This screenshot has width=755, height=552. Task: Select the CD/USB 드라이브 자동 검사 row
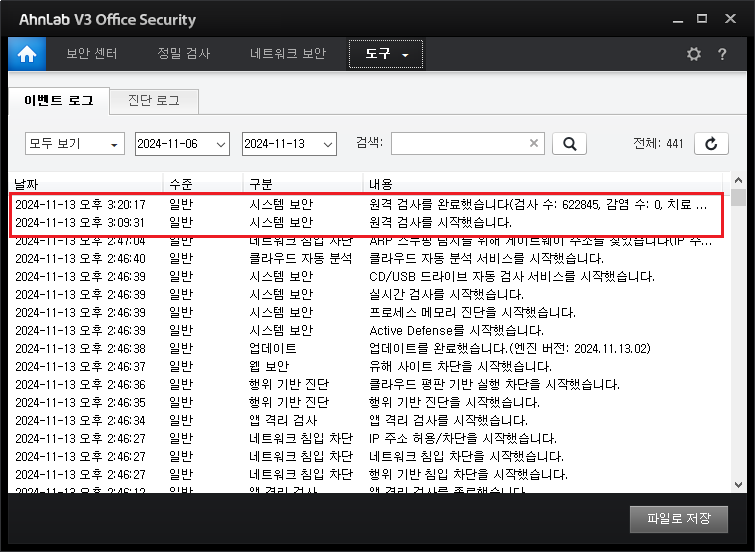[366, 276]
